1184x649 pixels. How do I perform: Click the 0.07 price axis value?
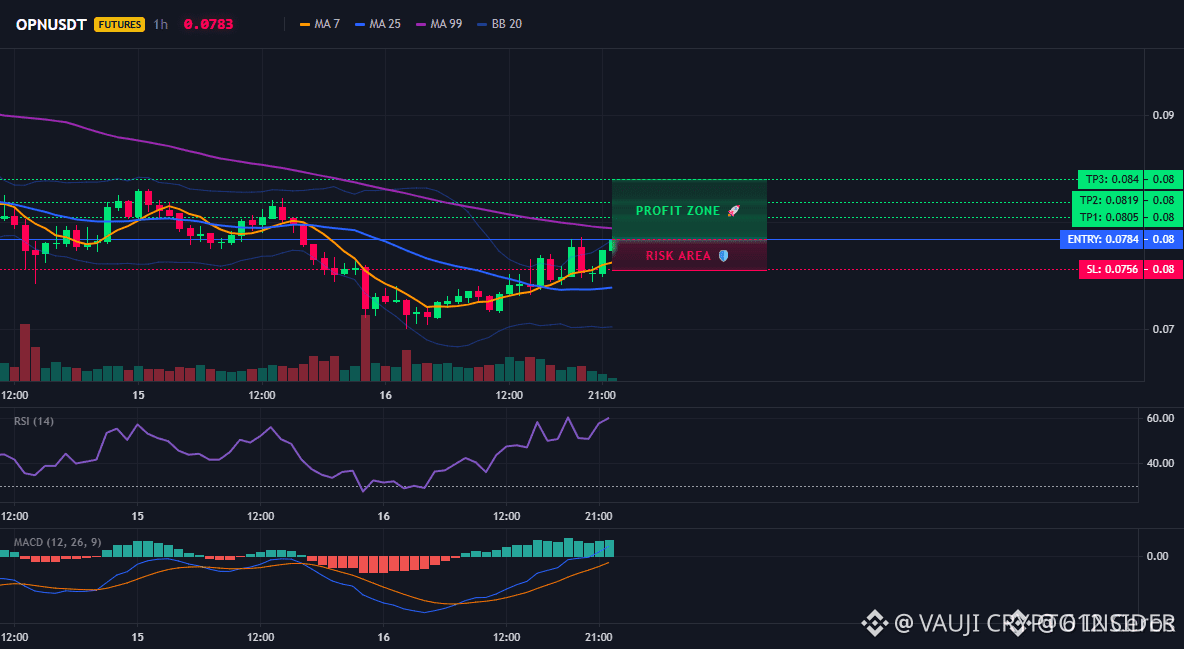point(1163,329)
